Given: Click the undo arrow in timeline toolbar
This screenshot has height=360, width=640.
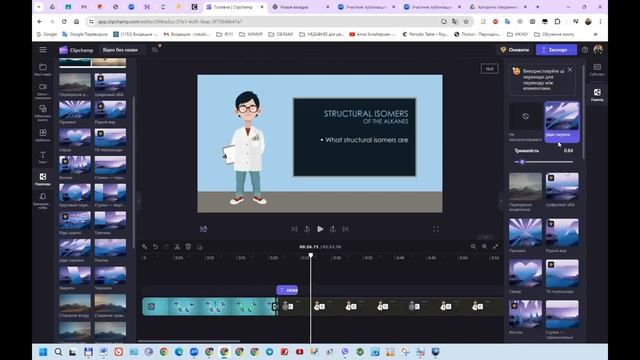Looking at the screenshot, I should click(x=156, y=247).
